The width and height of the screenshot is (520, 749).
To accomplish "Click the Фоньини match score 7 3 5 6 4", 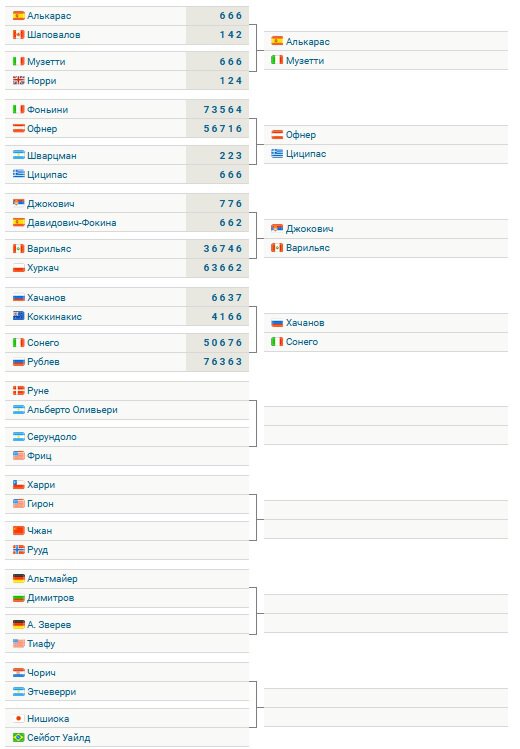I will pos(223,109).
